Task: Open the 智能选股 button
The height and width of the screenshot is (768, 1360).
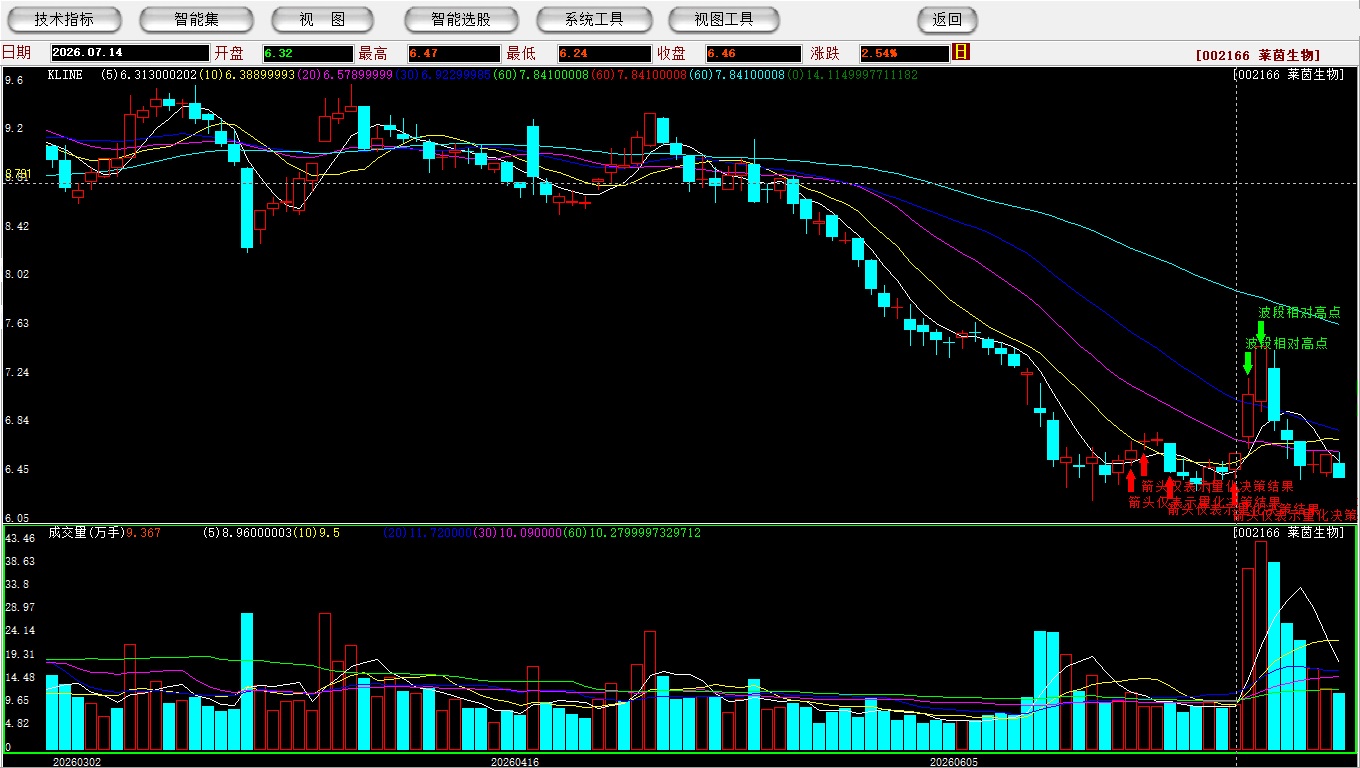Action: pos(461,19)
